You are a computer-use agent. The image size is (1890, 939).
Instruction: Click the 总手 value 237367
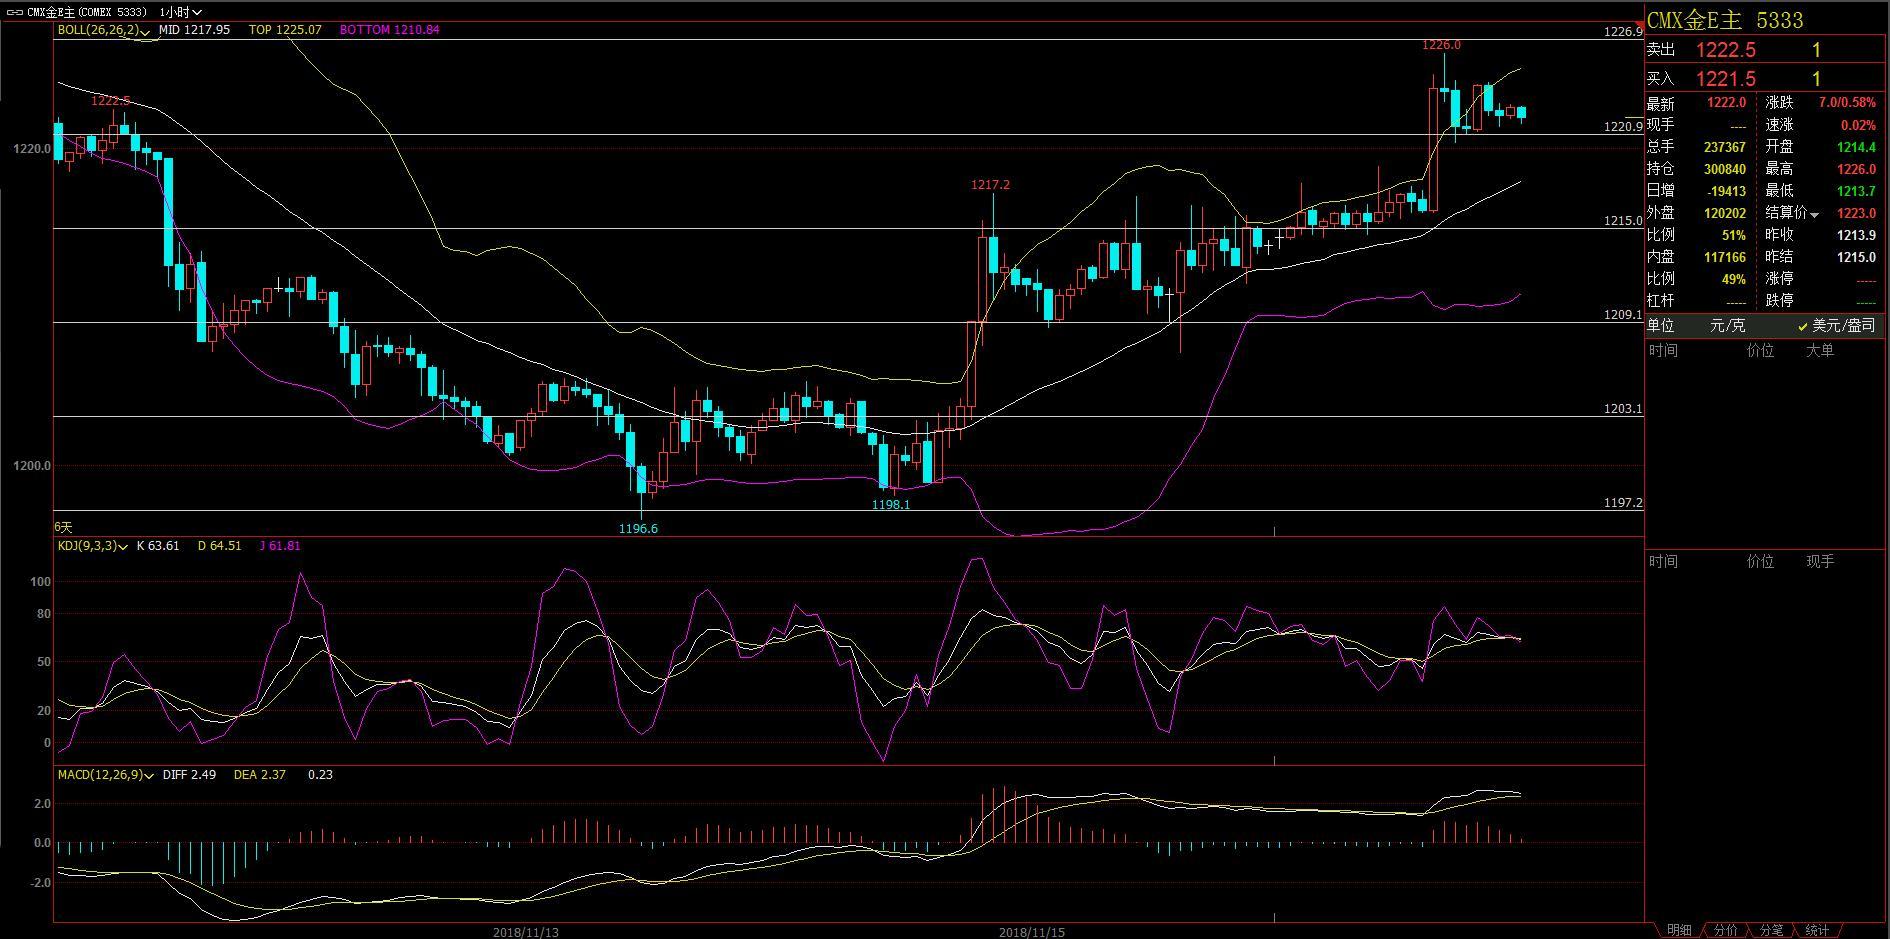[x=1725, y=147]
